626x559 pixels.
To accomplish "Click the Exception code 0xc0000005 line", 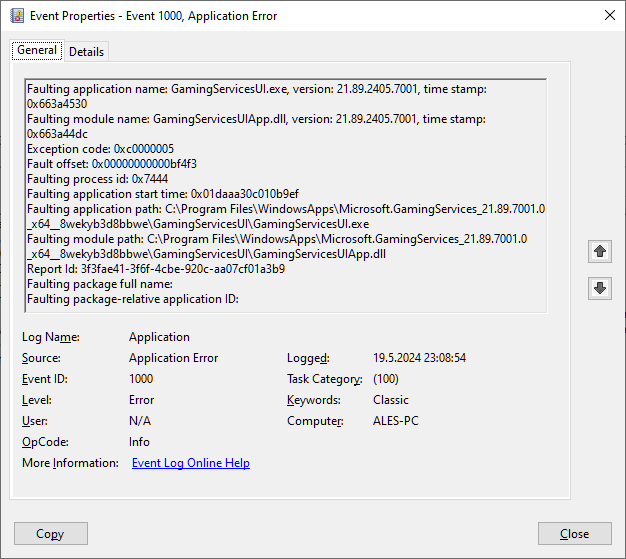I will pos(101,149).
